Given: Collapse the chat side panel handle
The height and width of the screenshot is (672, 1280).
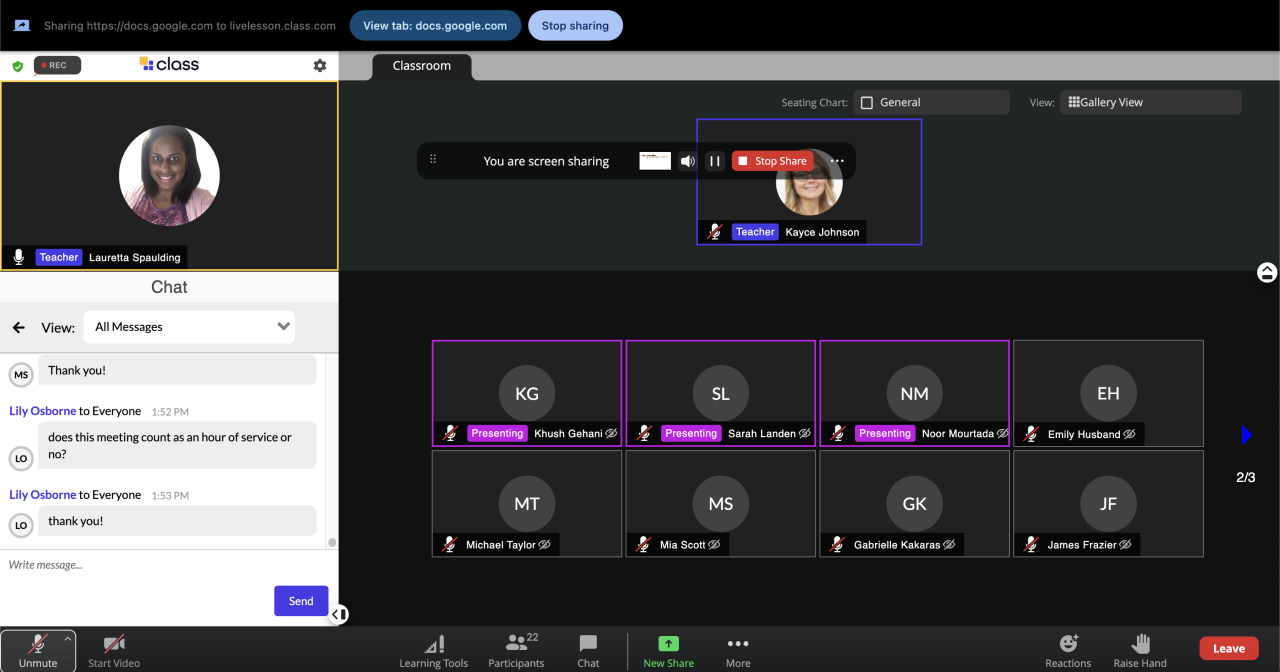Looking at the screenshot, I should click(x=339, y=614).
